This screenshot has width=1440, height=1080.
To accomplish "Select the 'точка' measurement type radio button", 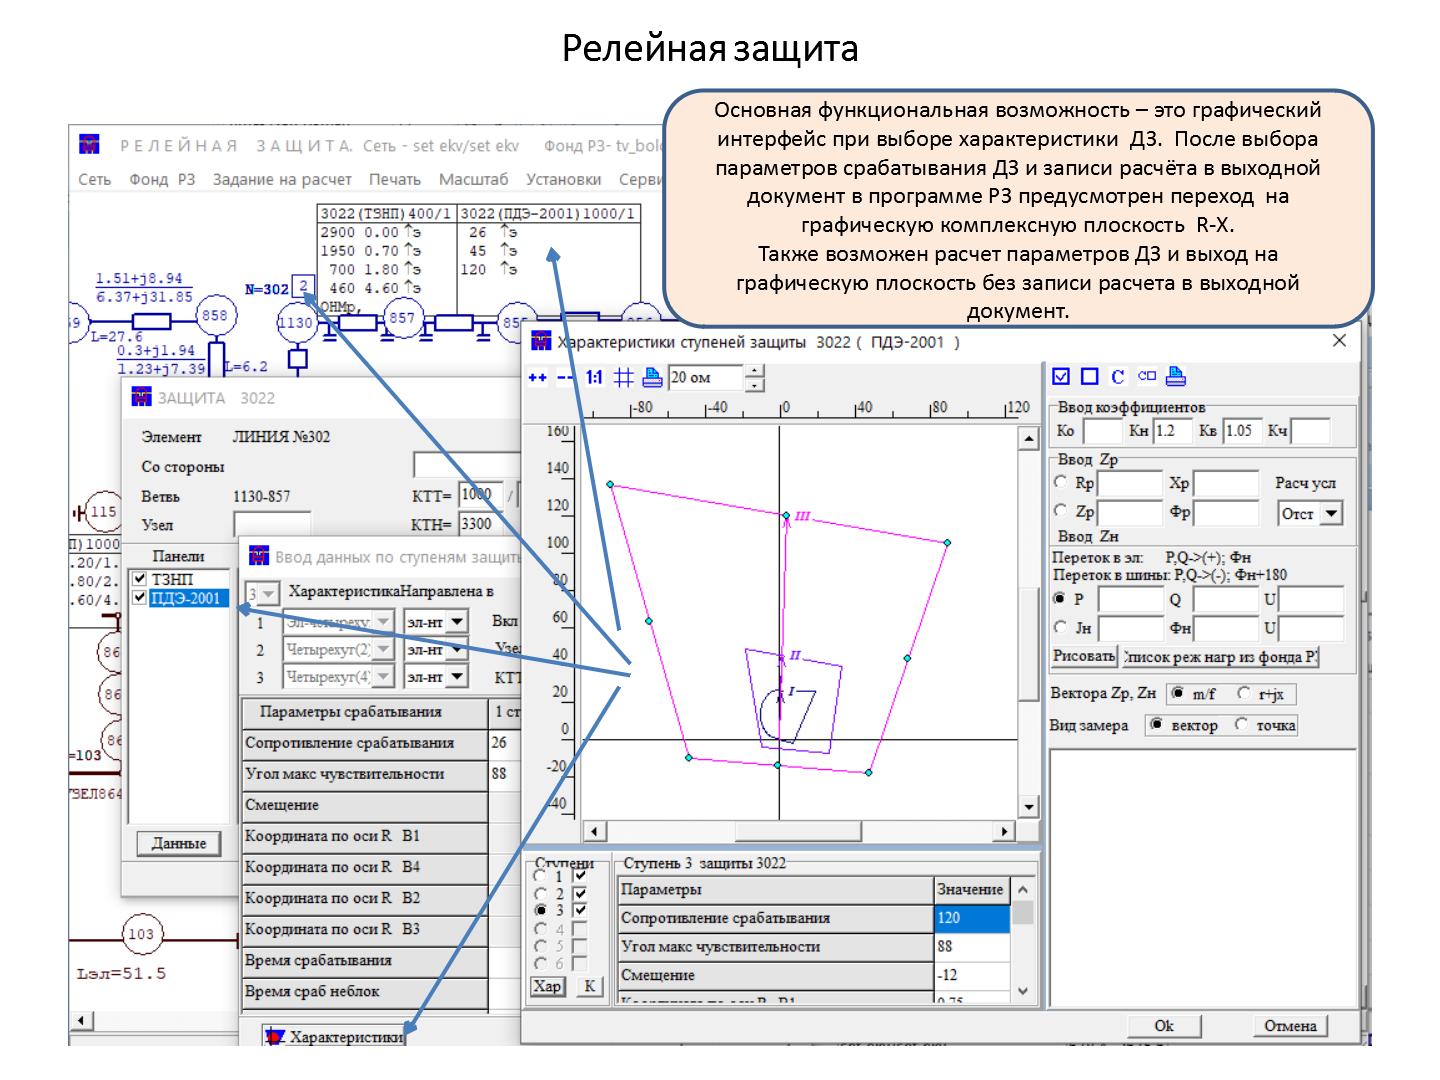I will pos(1242,725).
